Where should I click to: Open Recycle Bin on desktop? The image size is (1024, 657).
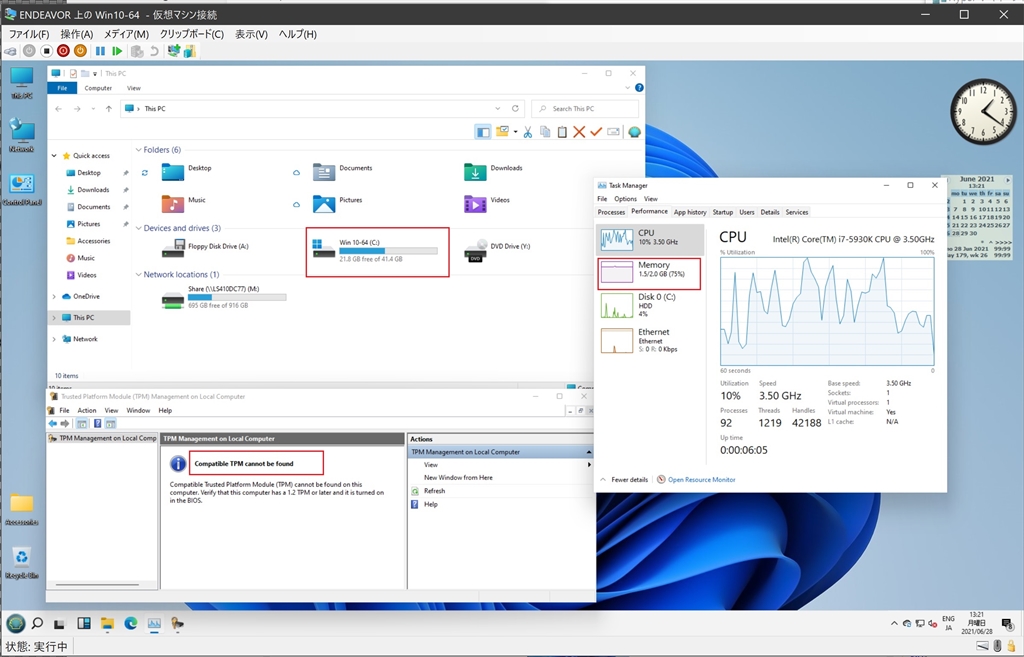click(x=22, y=563)
